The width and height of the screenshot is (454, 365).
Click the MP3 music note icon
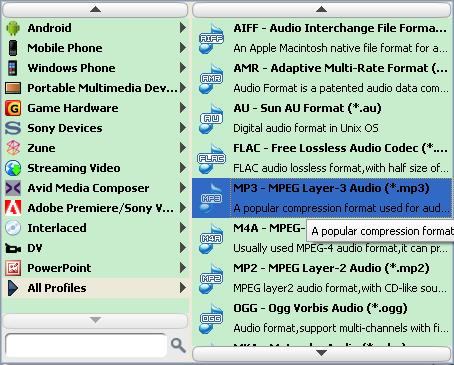click(211, 199)
